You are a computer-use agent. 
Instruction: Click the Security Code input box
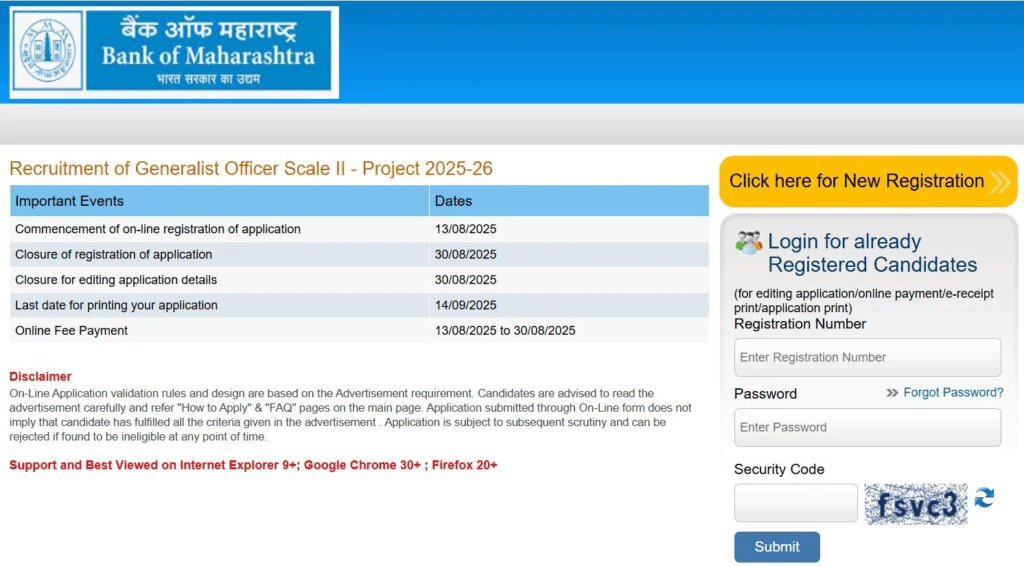click(795, 503)
